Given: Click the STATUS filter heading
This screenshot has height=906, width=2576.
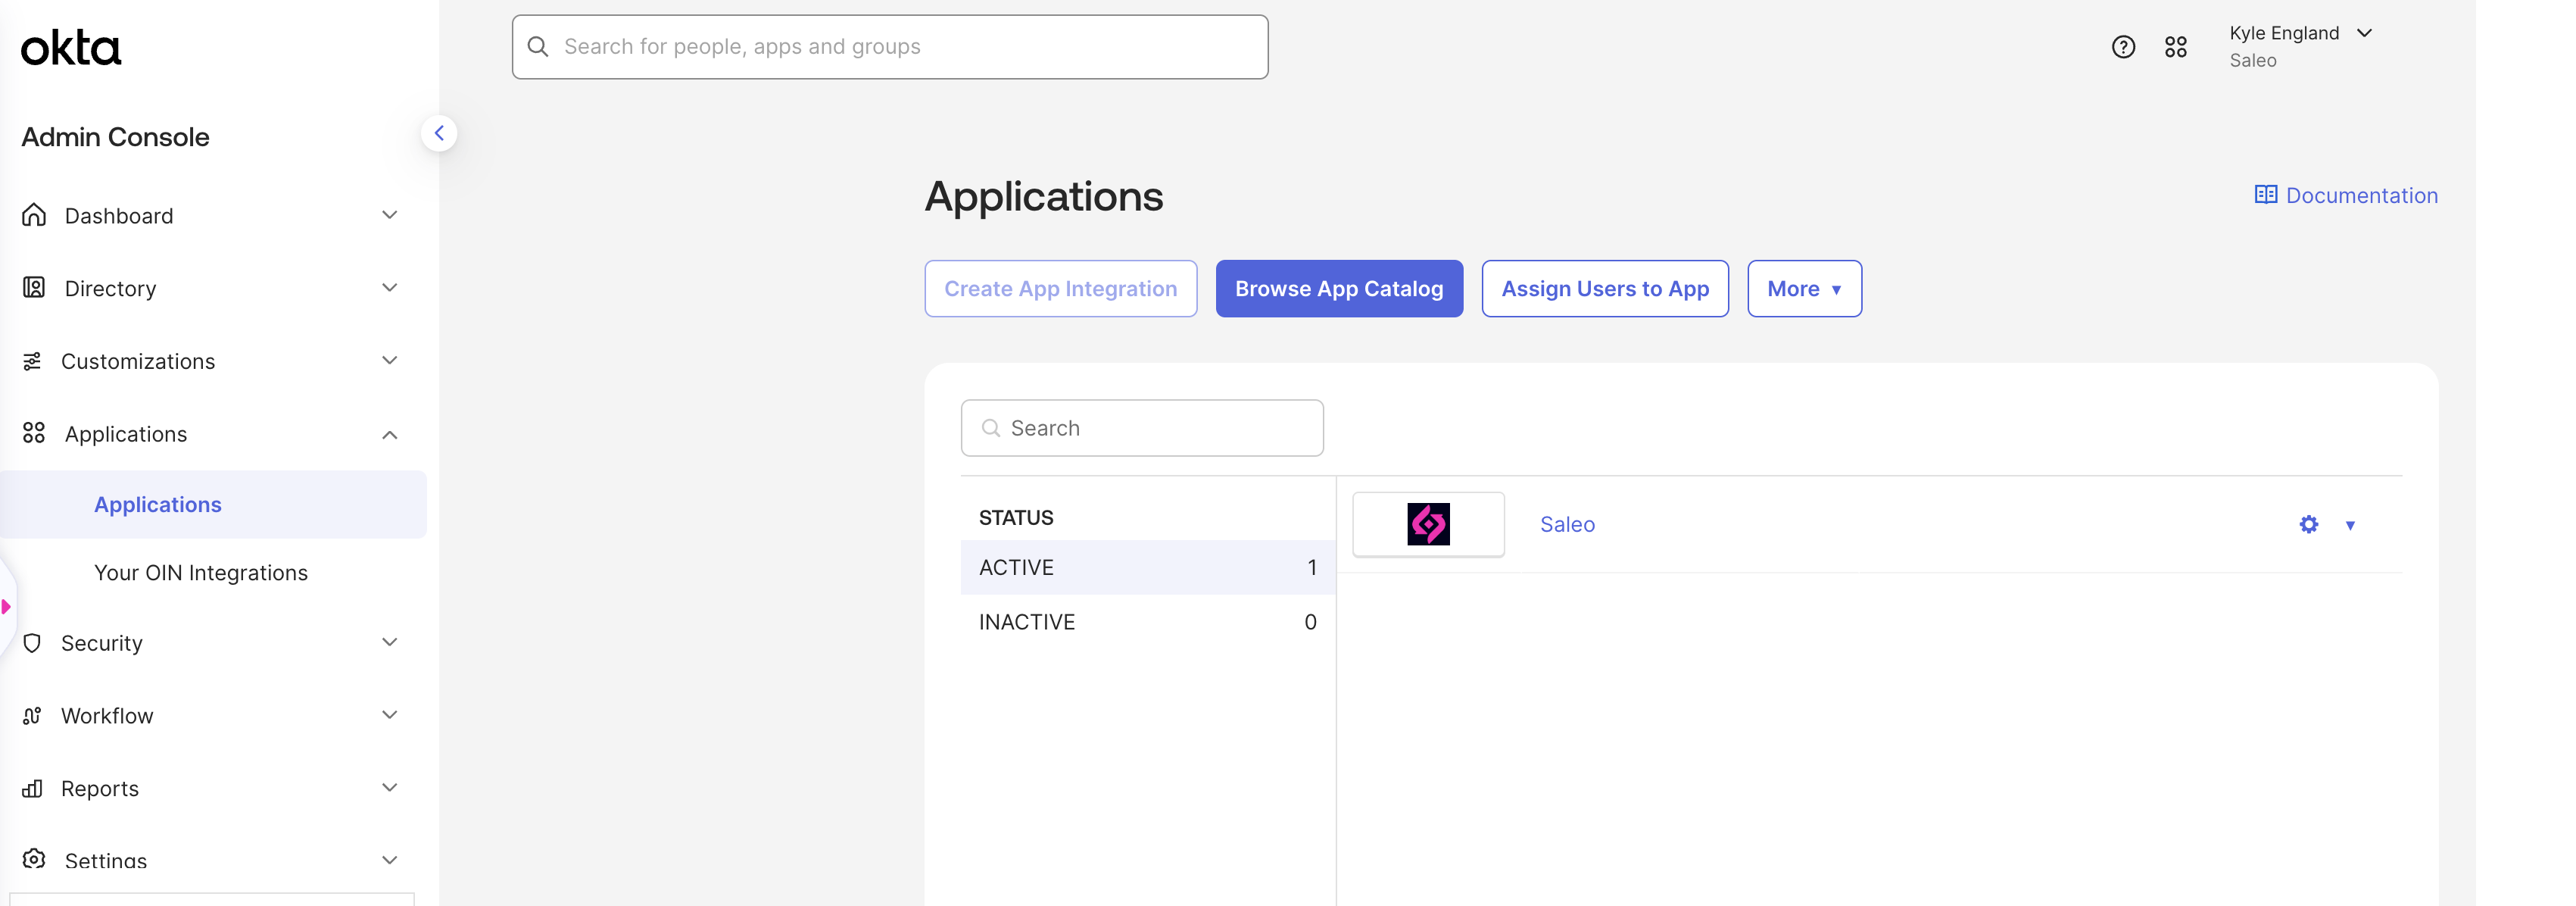Looking at the screenshot, I should [x=1016, y=518].
